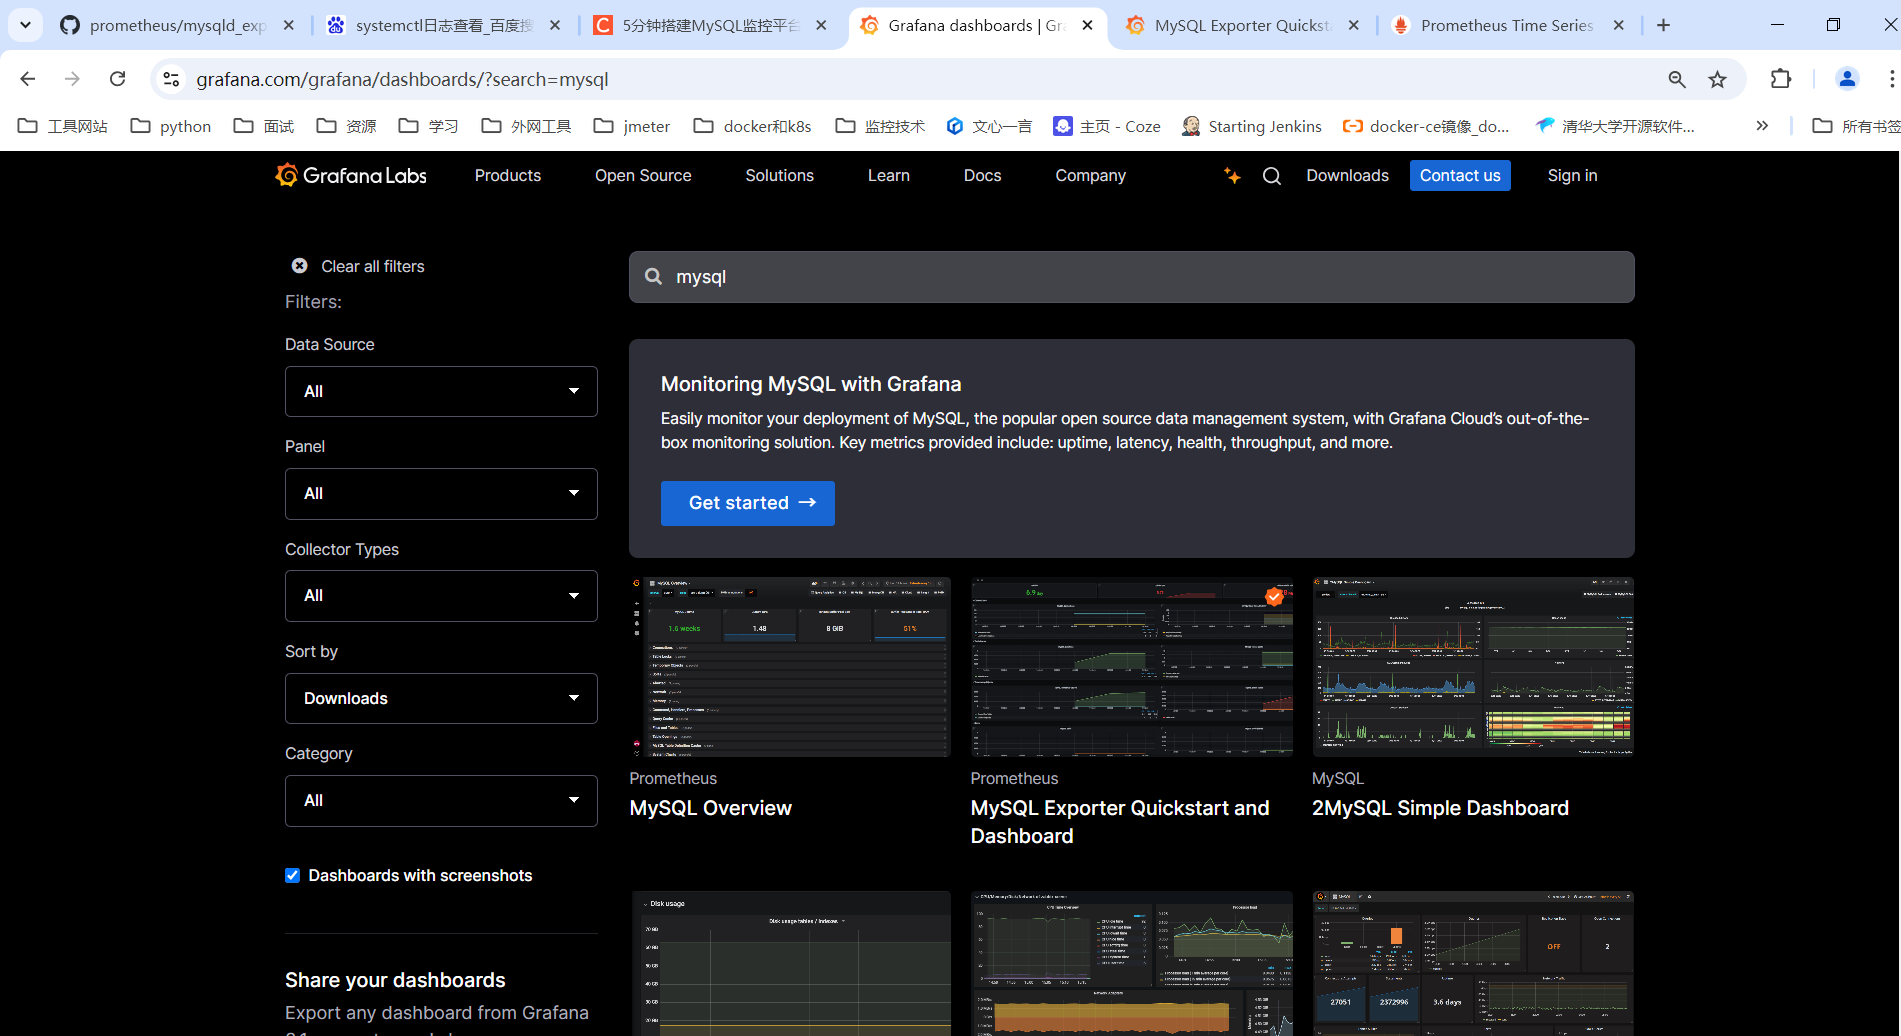Reload the page with the refresh icon
This screenshot has width=1901, height=1036.
pos(118,79)
